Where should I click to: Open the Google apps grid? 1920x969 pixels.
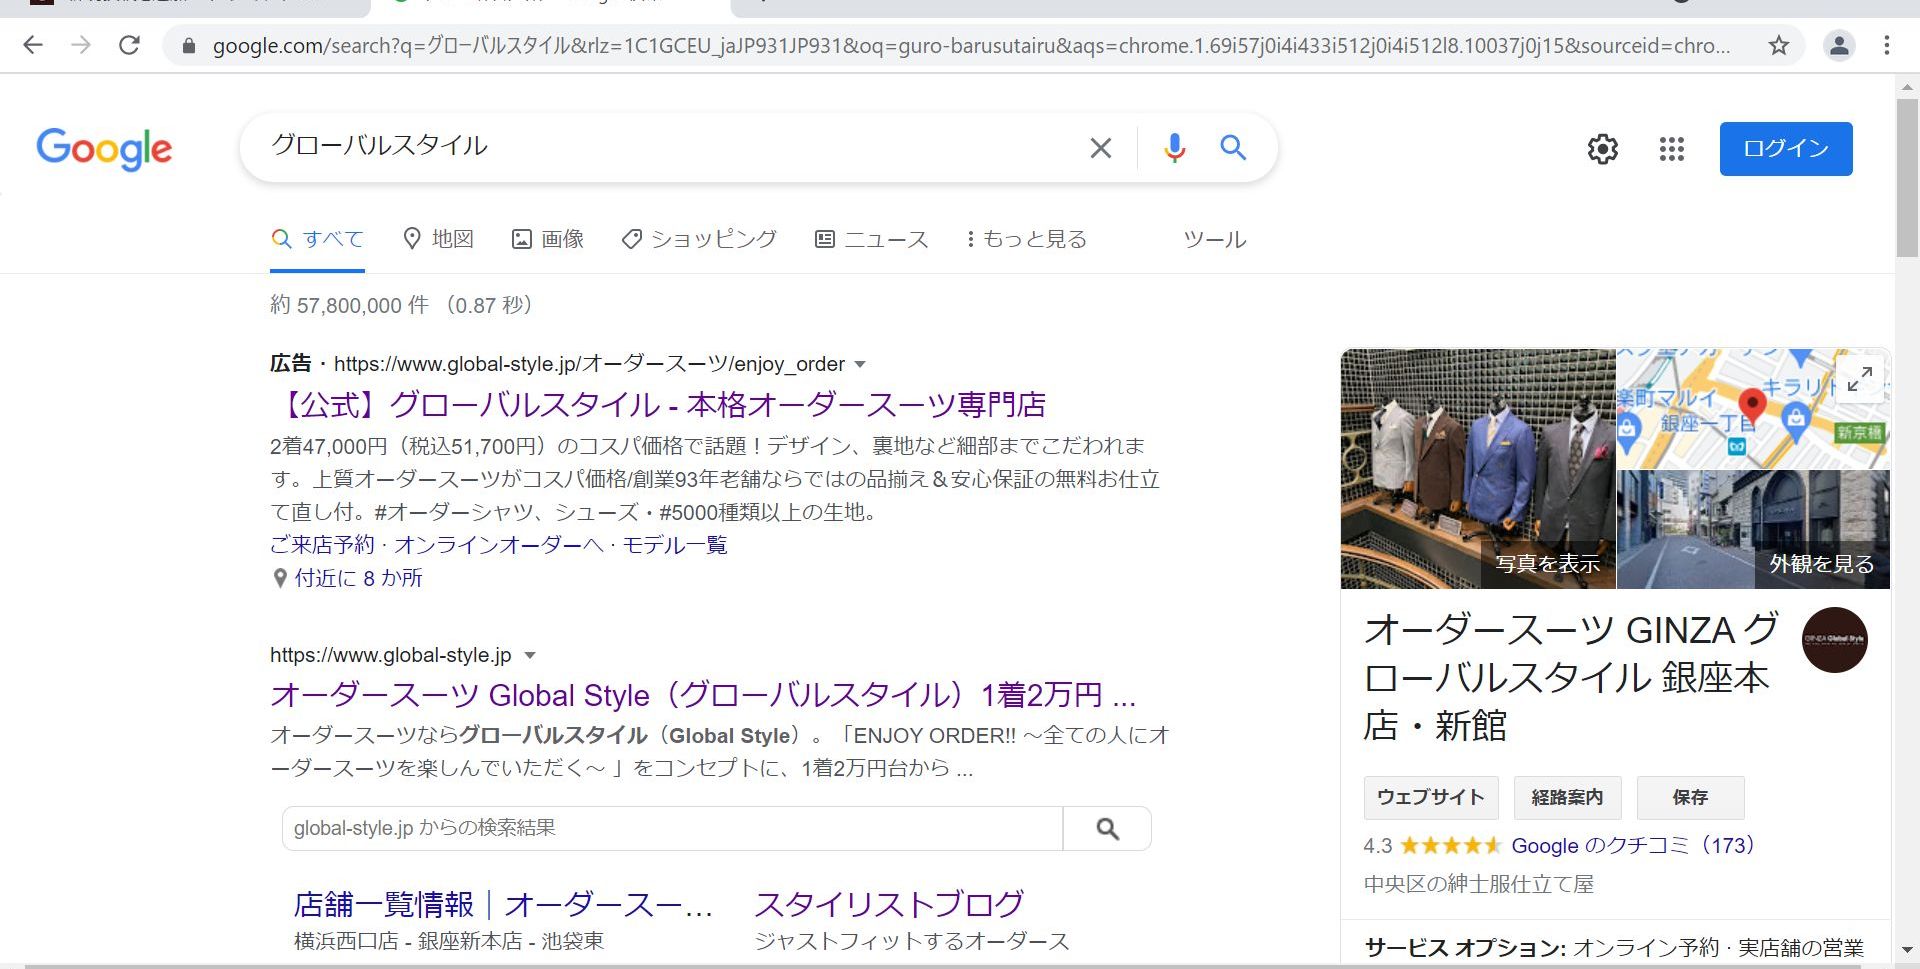(x=1671, y=149)
